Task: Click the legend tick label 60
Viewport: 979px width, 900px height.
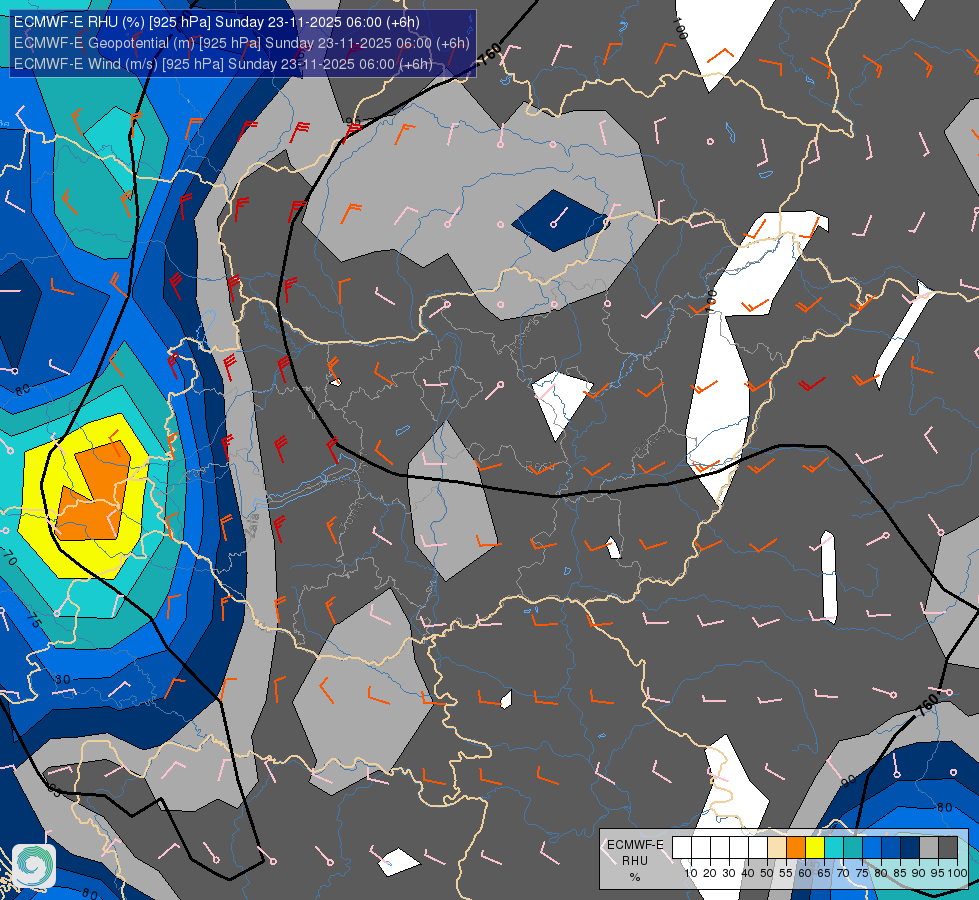Action: 805,873
